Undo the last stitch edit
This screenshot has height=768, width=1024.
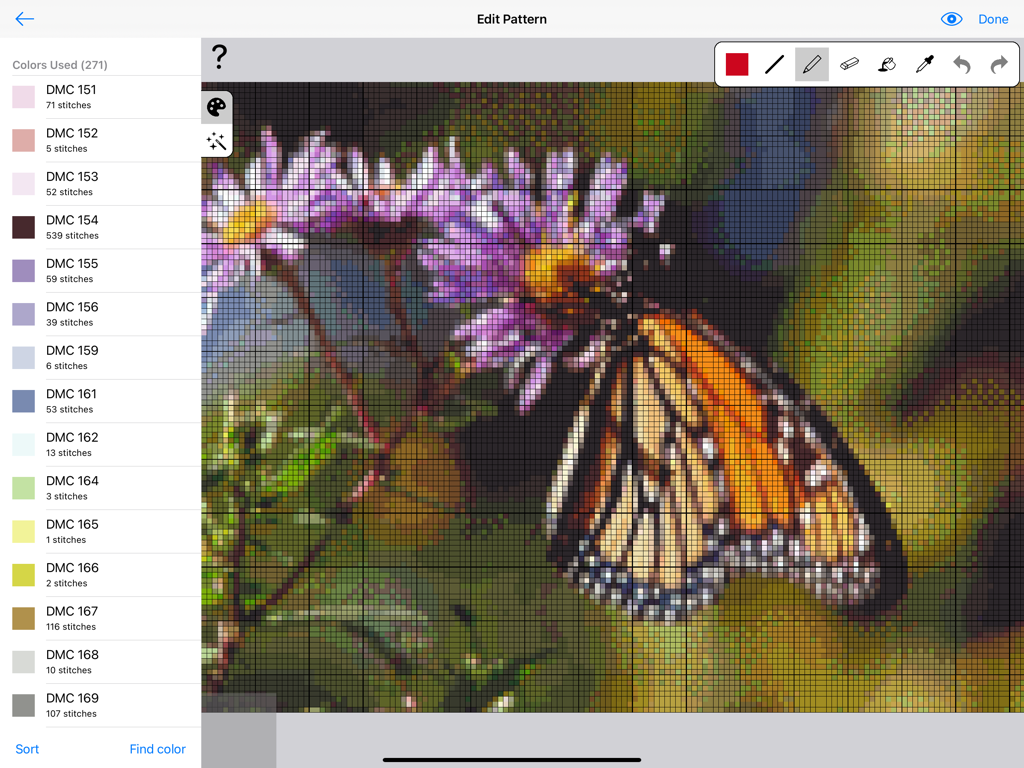tap(961, 64)
